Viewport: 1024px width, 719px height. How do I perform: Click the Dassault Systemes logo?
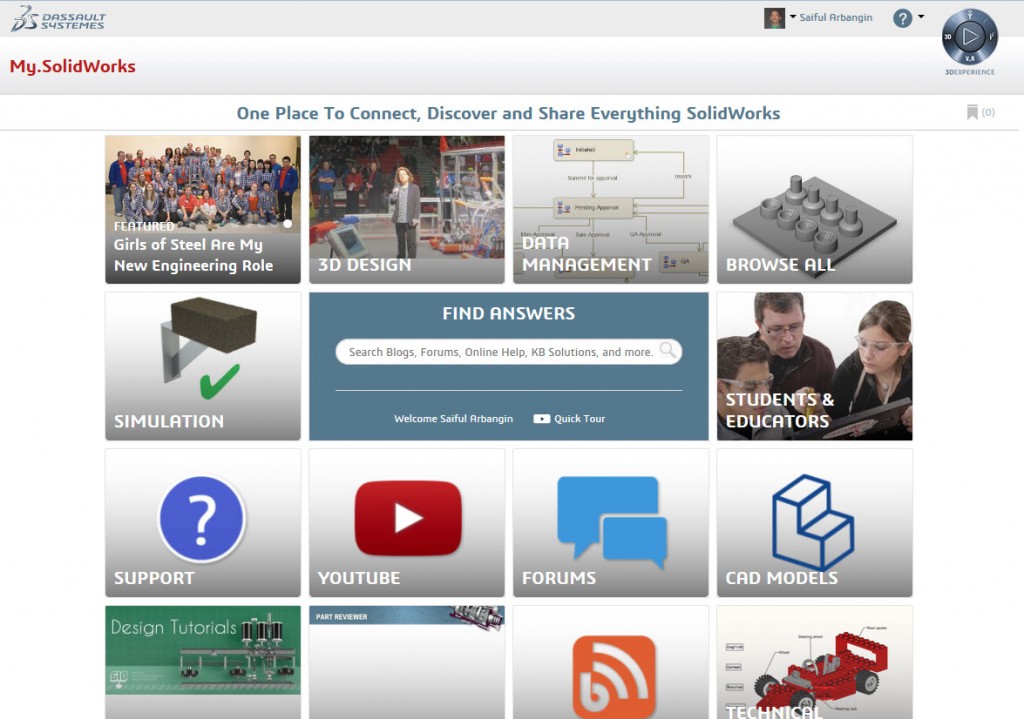click(58, 18)
